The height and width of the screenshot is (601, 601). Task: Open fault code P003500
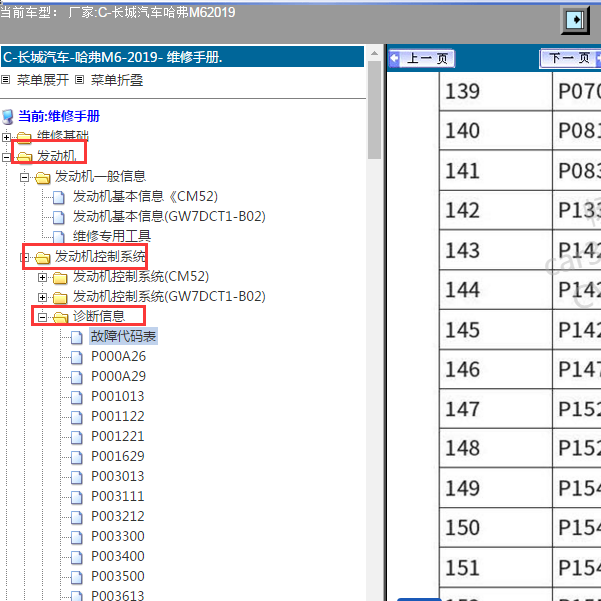(x=118, y=576)
